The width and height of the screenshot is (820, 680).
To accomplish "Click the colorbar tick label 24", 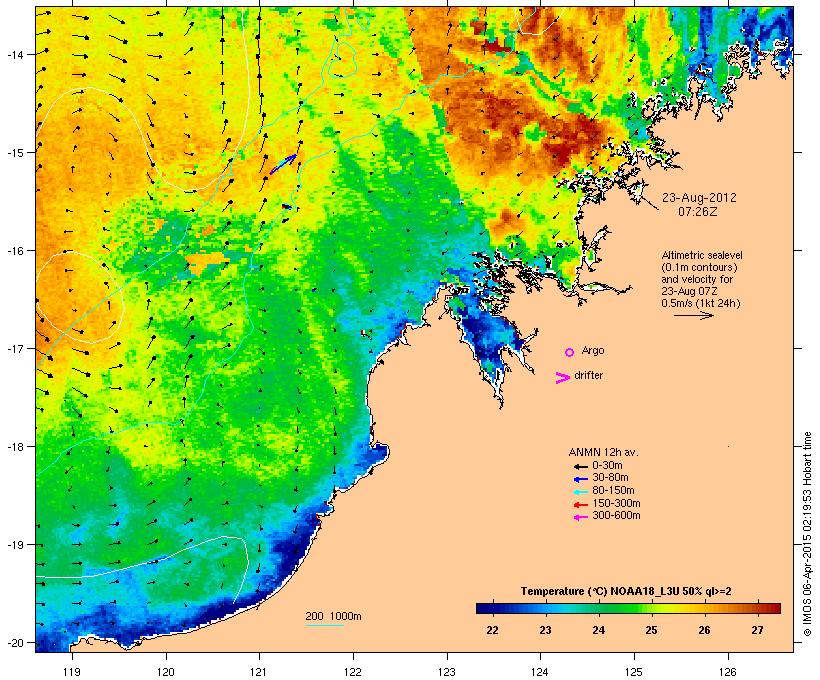I will (598, 630).
